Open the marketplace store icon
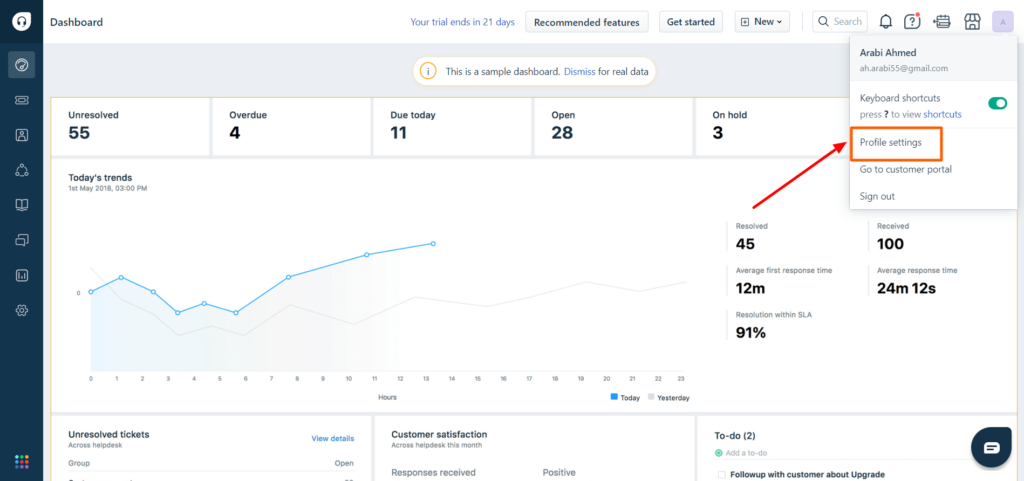The image size is (1024, 481). (972, 22)
